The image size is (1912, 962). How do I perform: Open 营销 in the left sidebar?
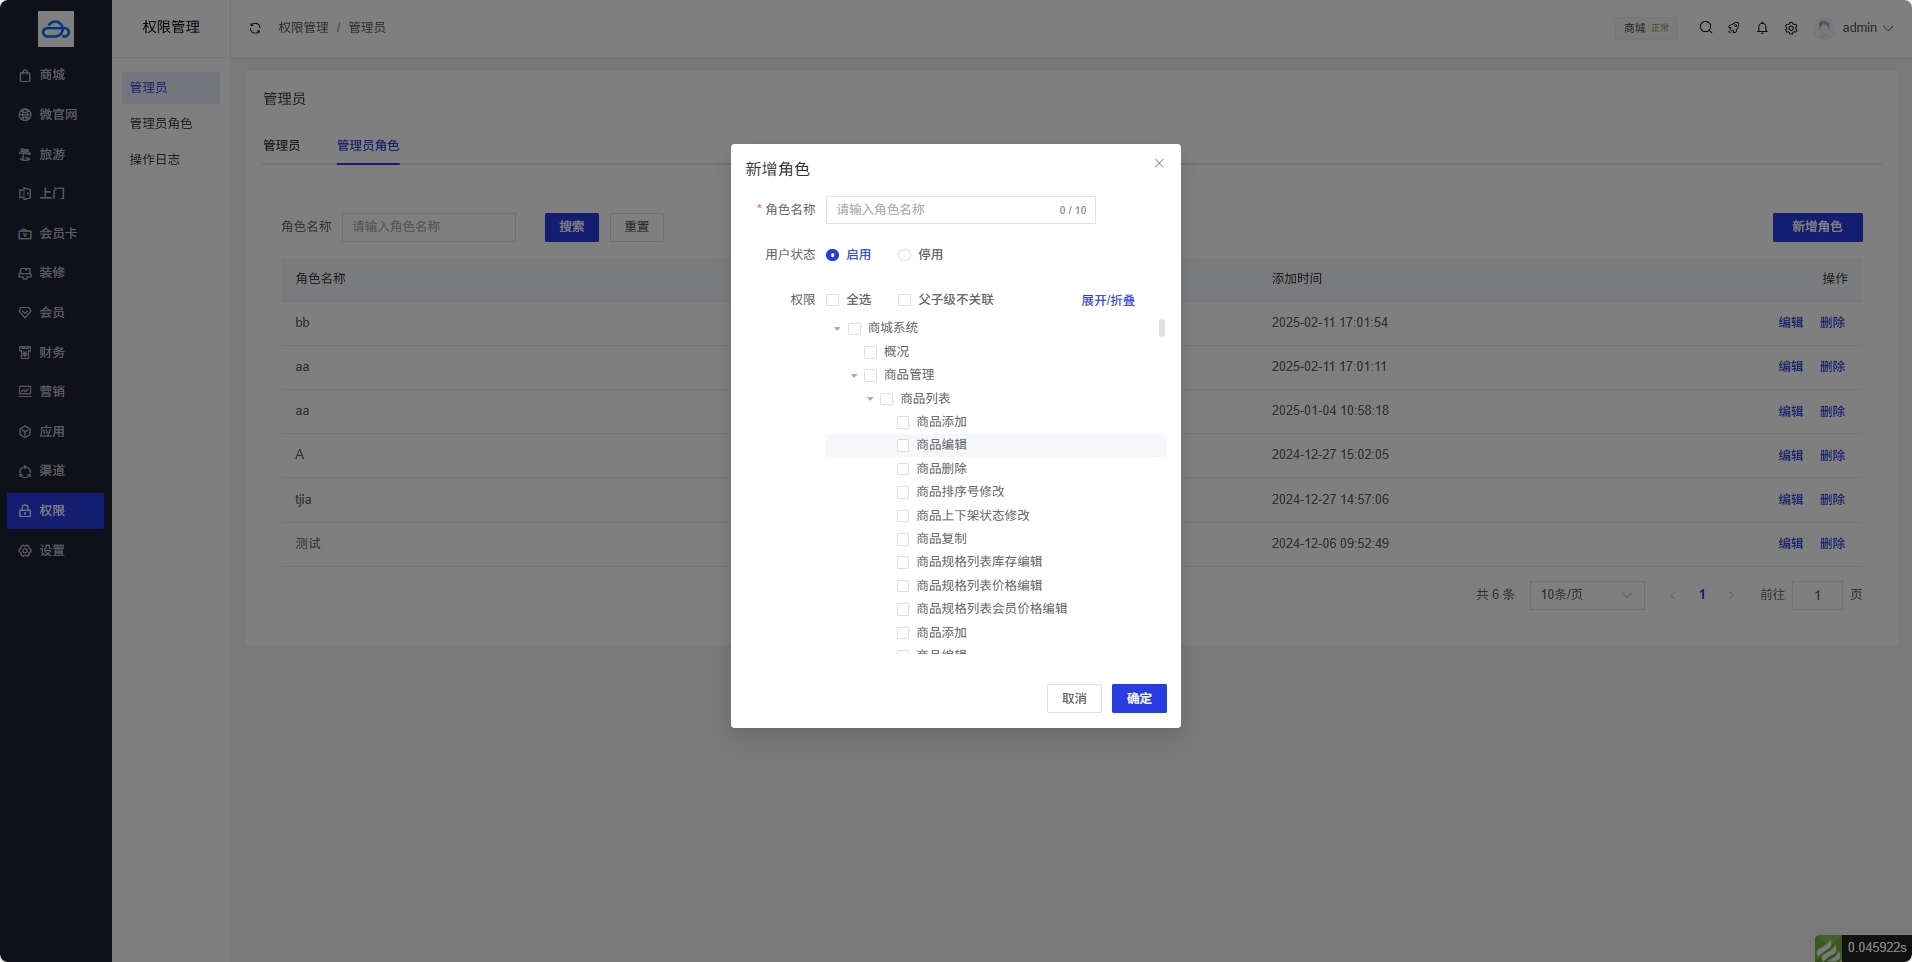52,392
